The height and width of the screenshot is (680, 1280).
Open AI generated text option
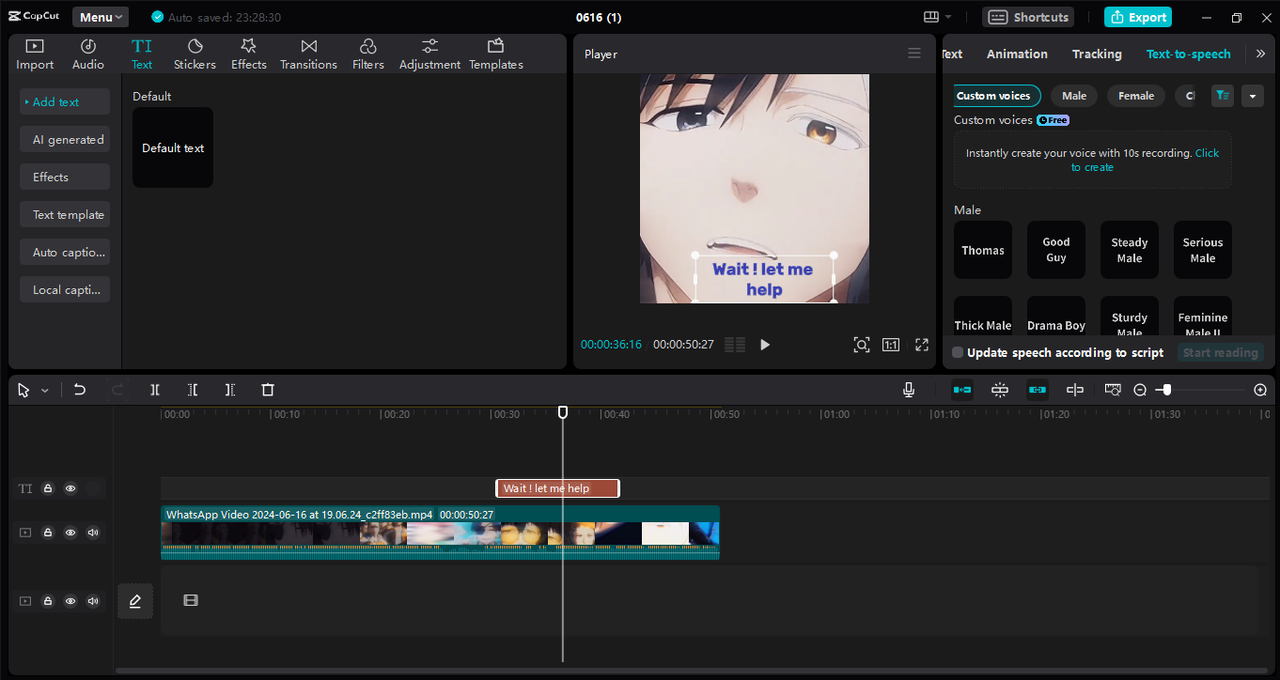[x=65, y=140]
